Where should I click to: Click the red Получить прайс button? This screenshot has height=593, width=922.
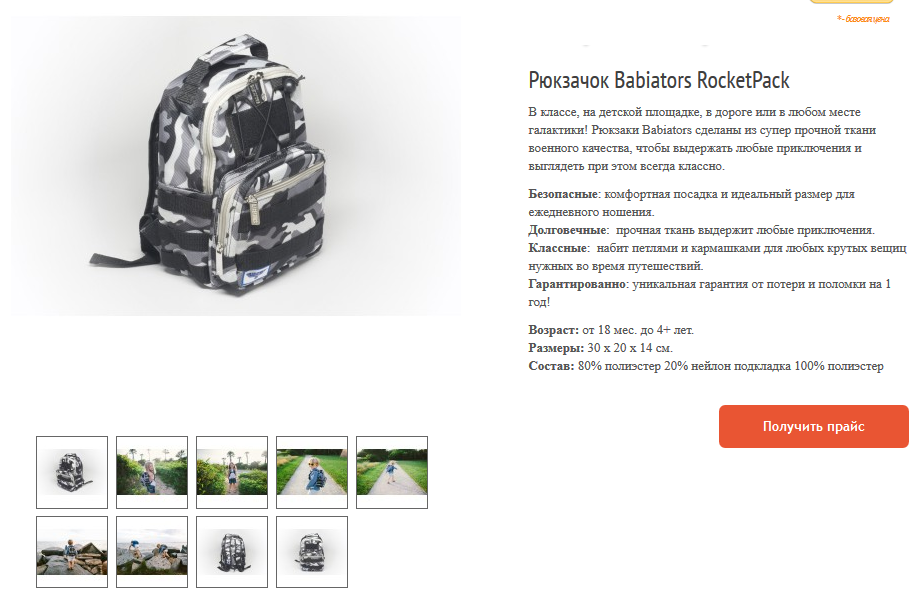(814, 427)
